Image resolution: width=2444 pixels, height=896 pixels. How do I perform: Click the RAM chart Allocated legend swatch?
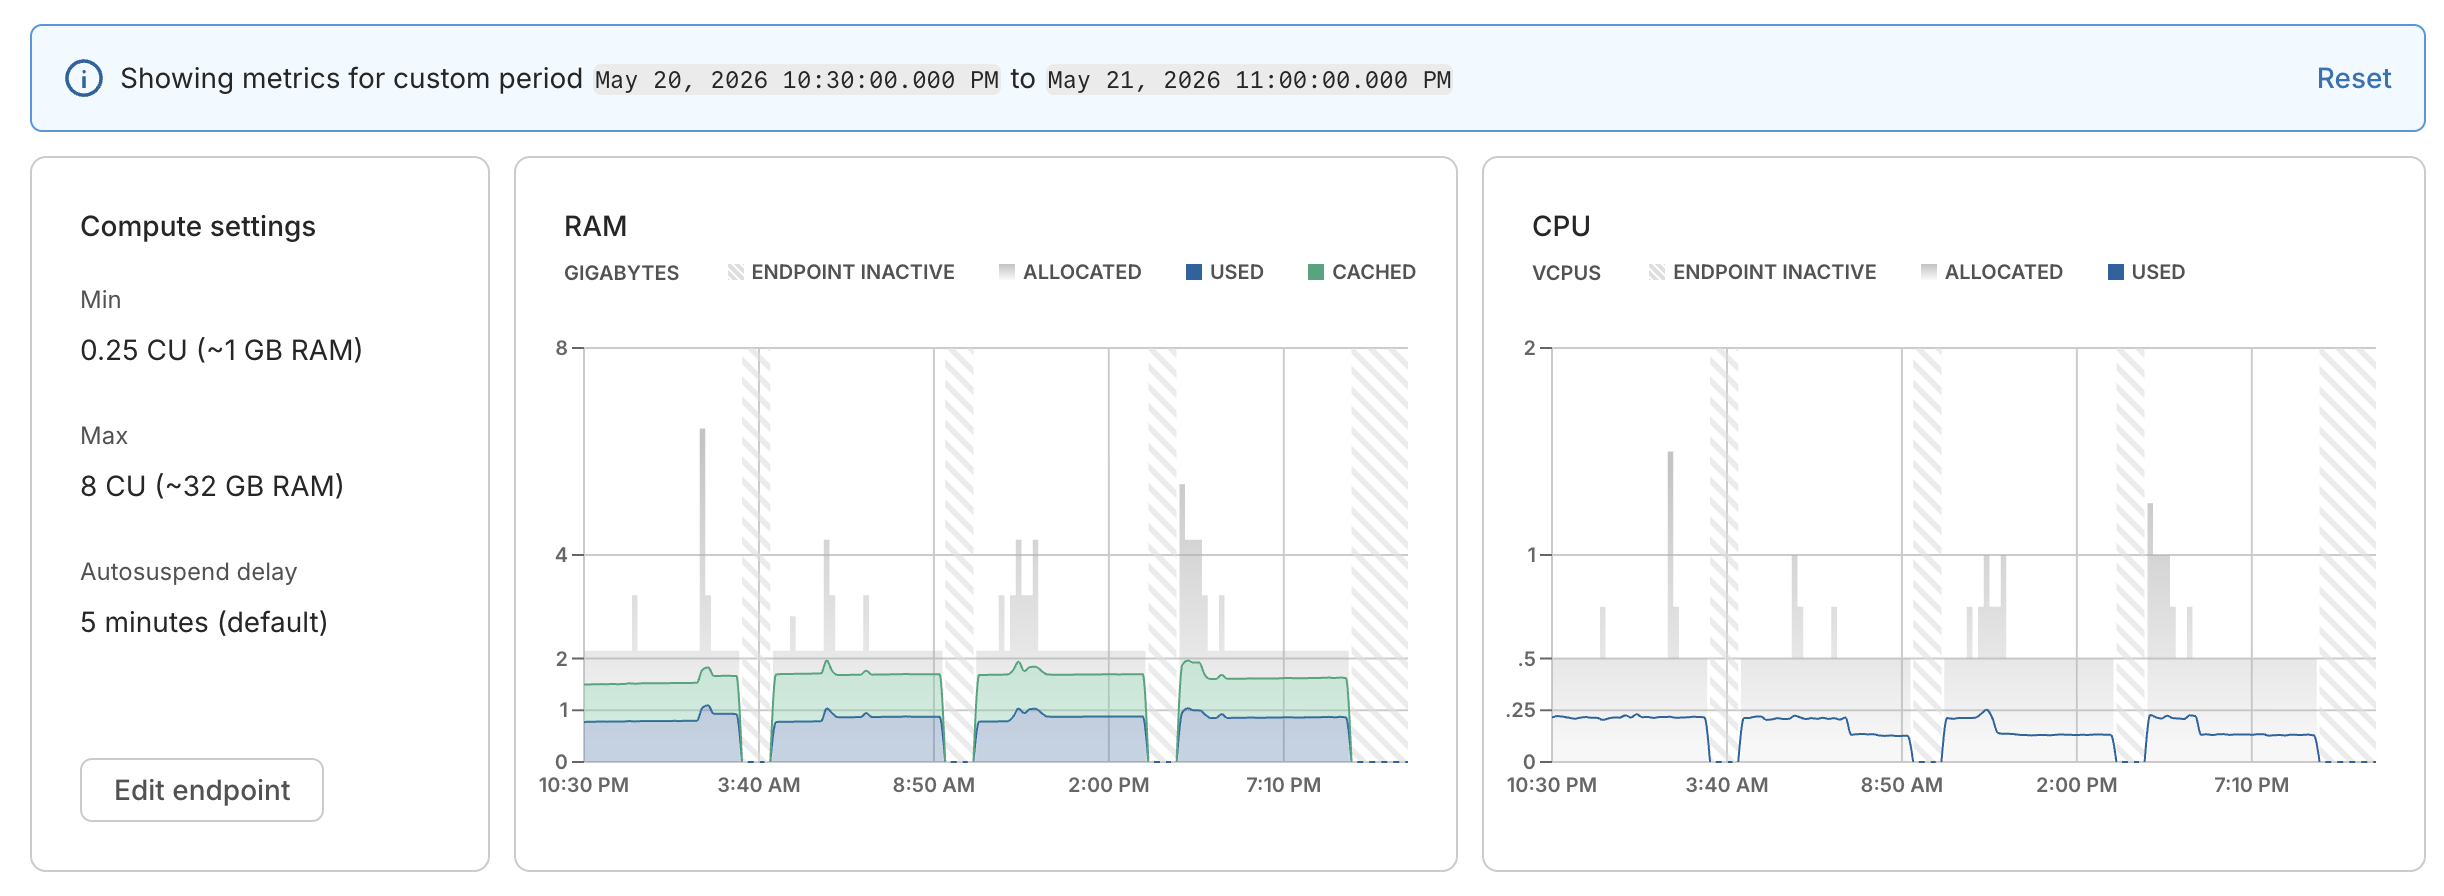coord(1007,272)
